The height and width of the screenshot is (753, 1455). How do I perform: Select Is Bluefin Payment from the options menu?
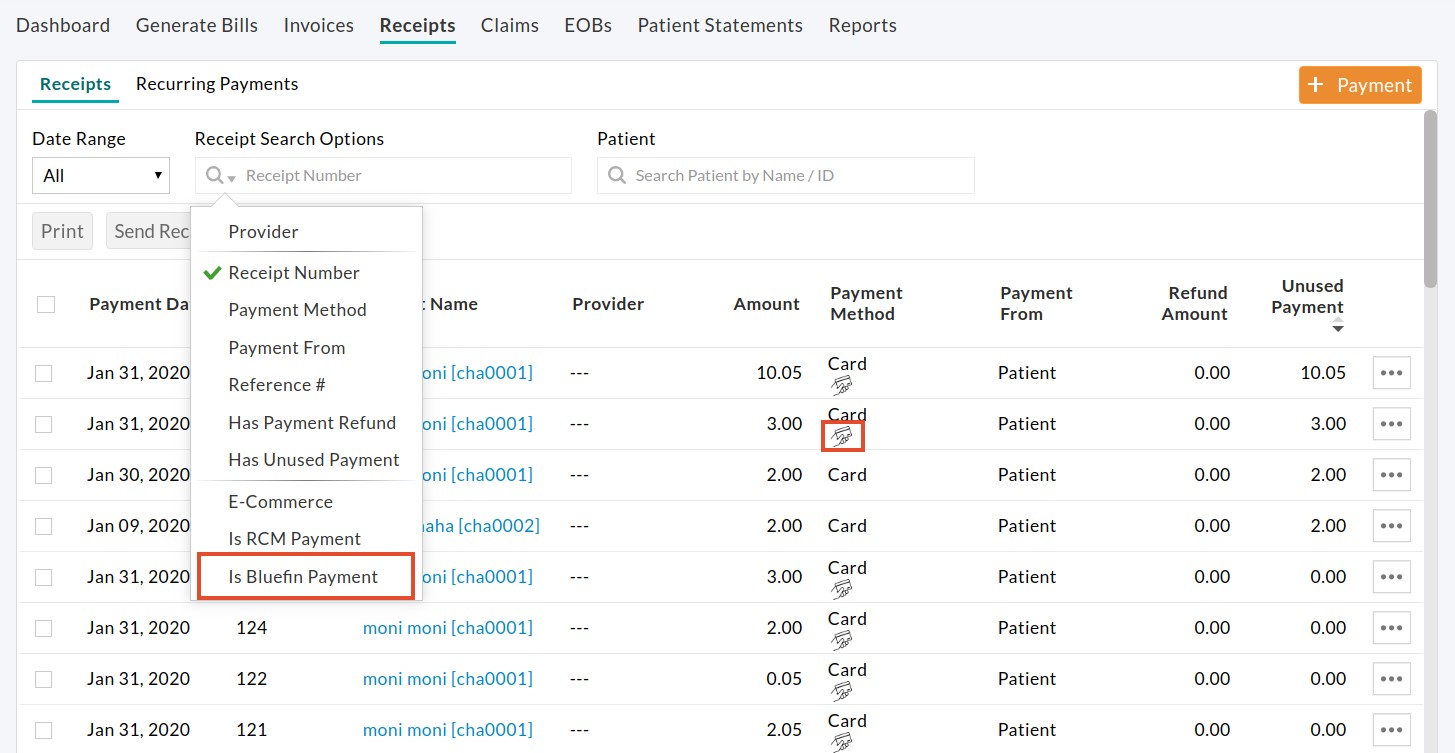click(303, 576)
